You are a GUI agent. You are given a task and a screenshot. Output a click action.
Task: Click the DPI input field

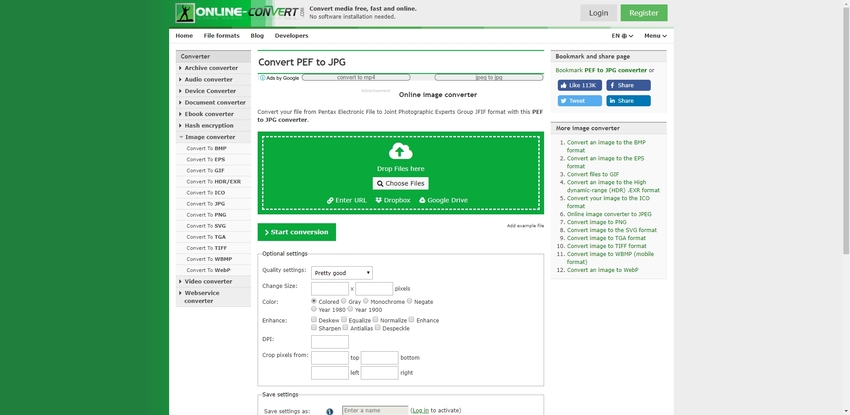[330, 341]
